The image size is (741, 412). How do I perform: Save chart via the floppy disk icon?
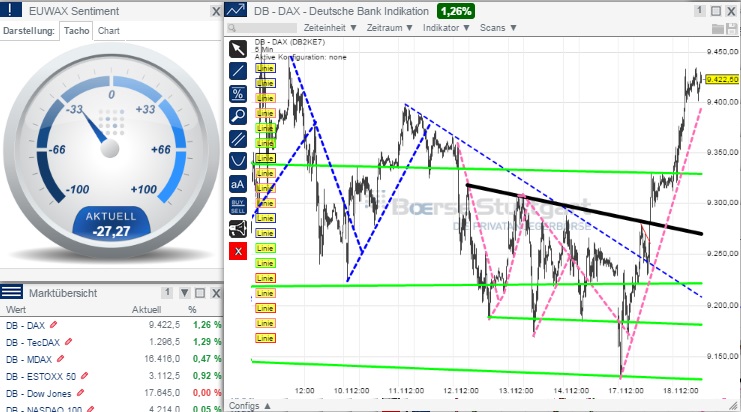(732, 28)
